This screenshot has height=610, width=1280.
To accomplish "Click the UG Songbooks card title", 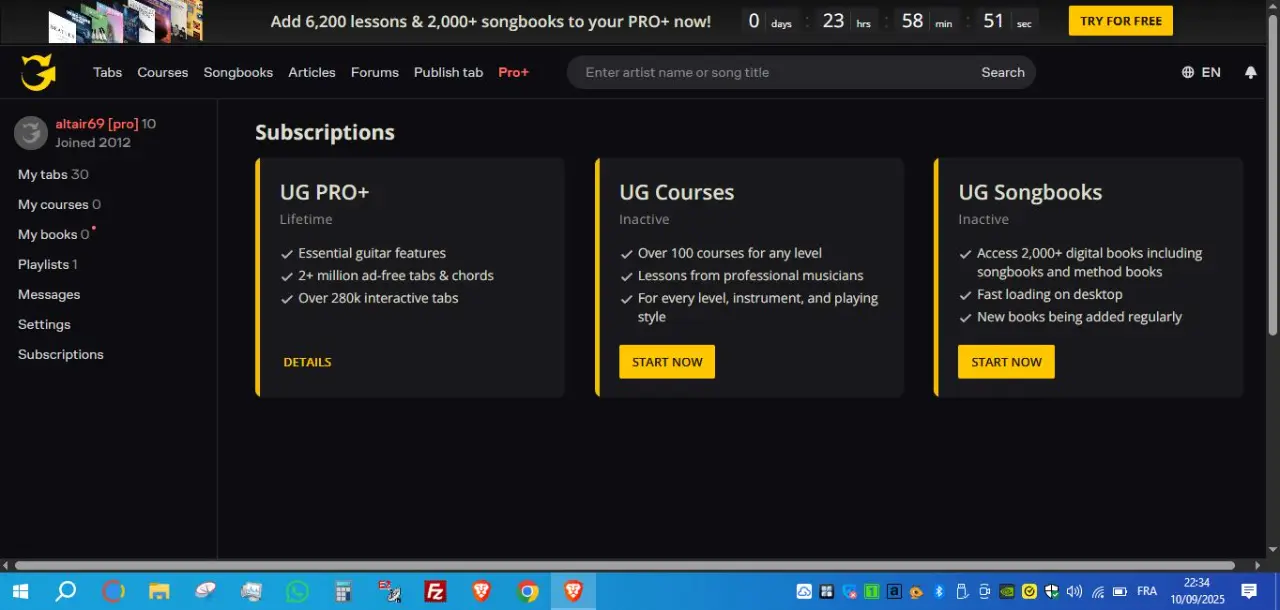I will [1030, 192].
